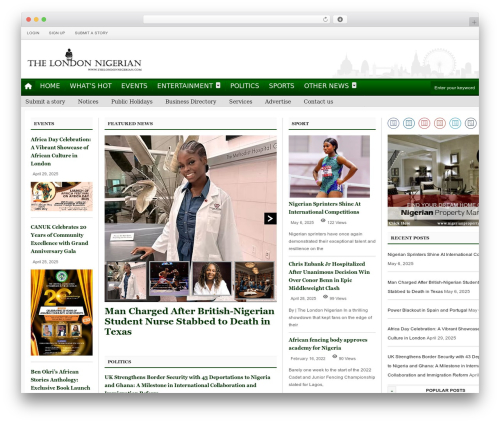Select the boxing match slider thumbnail

169,279
